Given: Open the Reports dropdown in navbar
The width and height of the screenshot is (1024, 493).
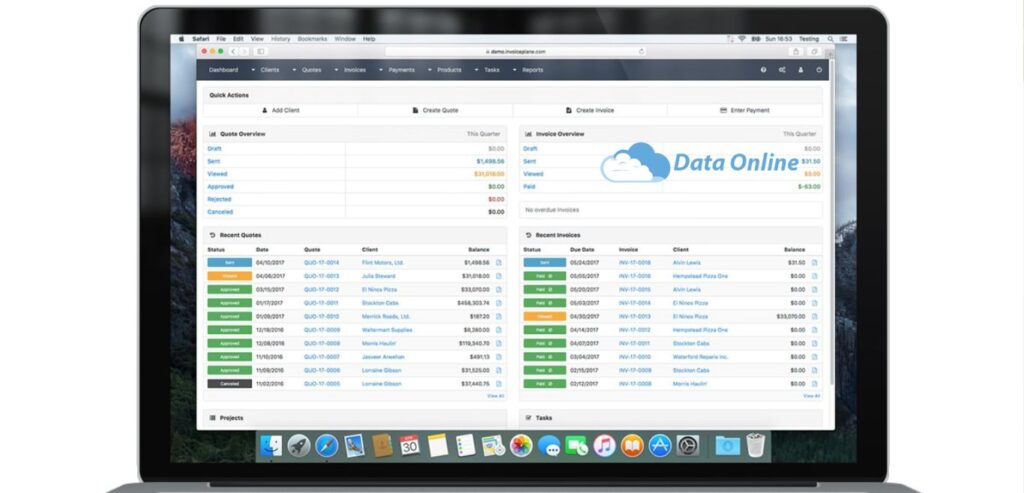Looking at the screenshot, I should click(532, 70).
